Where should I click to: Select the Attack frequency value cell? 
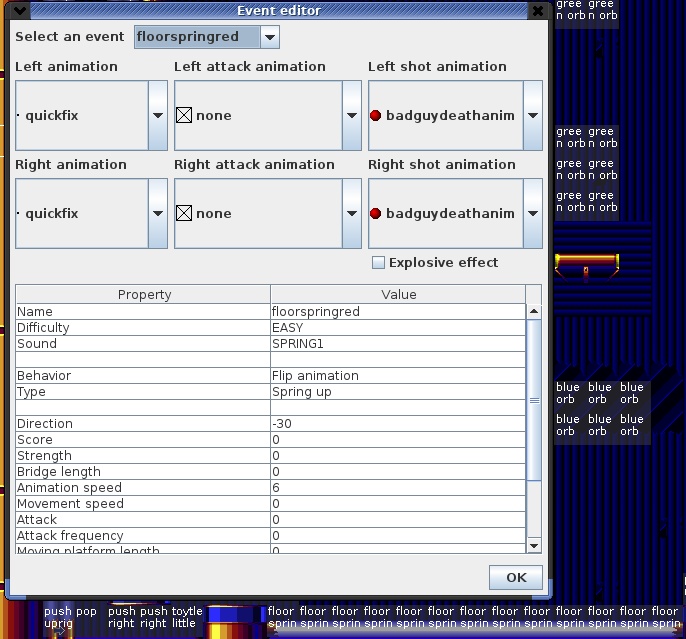click(x=398, y=535)
